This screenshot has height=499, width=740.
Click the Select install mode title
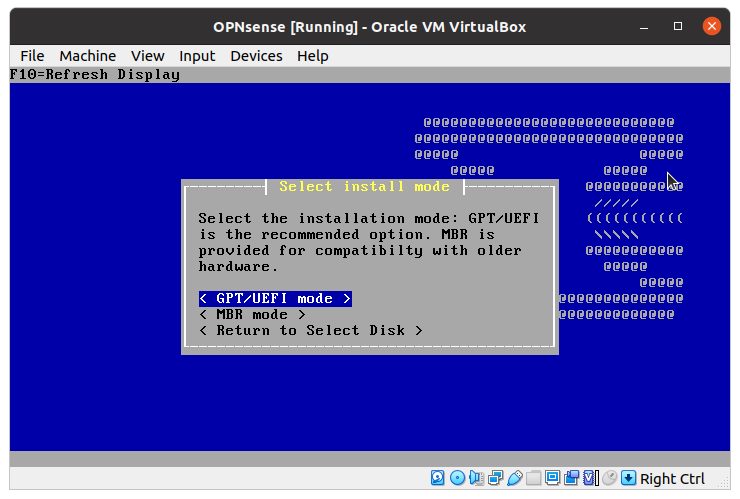click(x=364, y=186)
